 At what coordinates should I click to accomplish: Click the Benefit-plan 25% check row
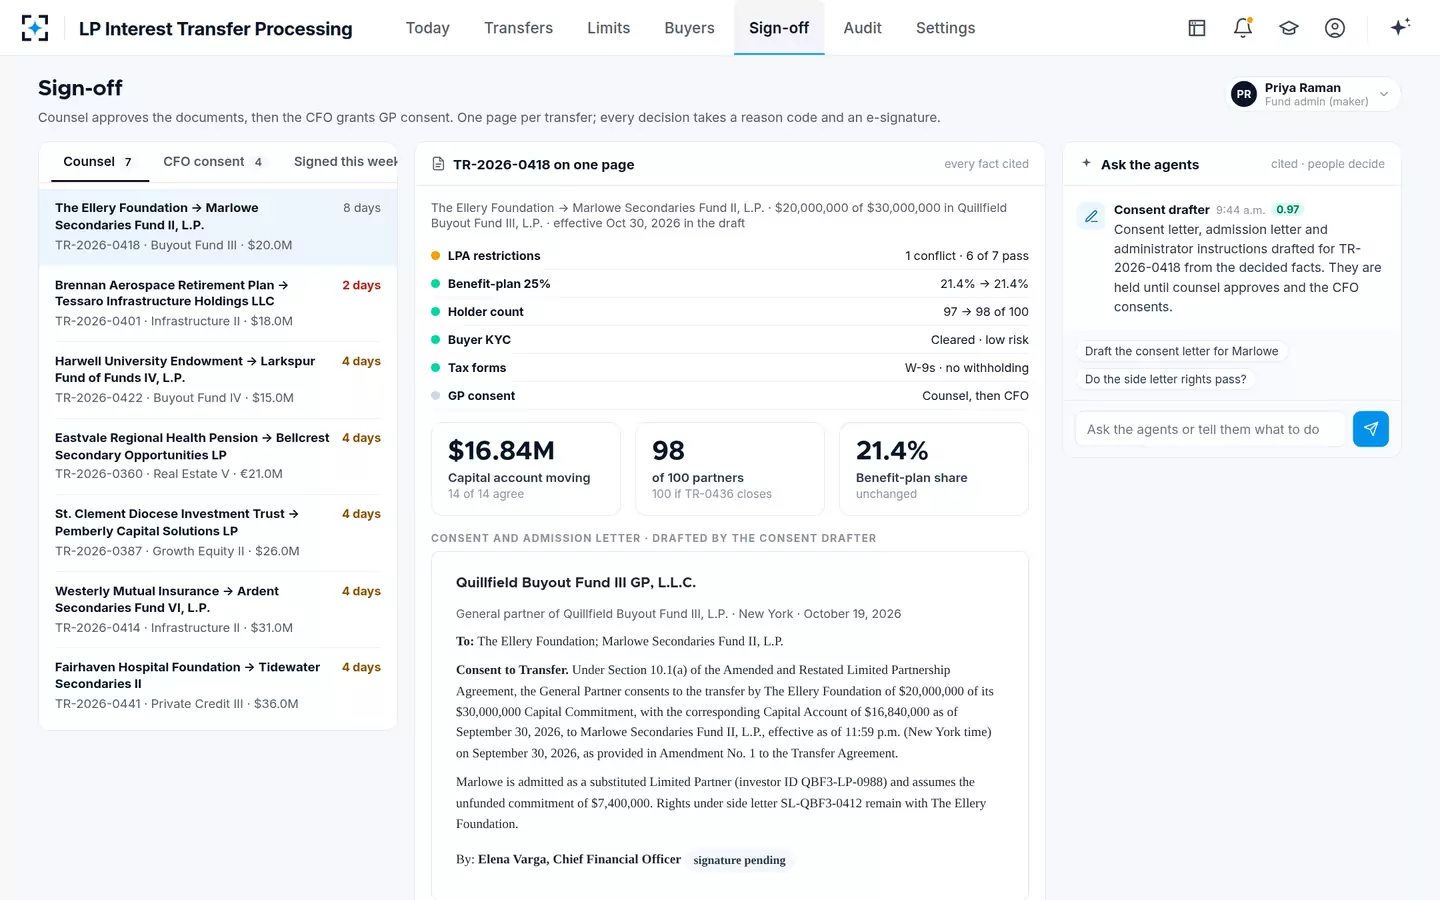(730, 284)
